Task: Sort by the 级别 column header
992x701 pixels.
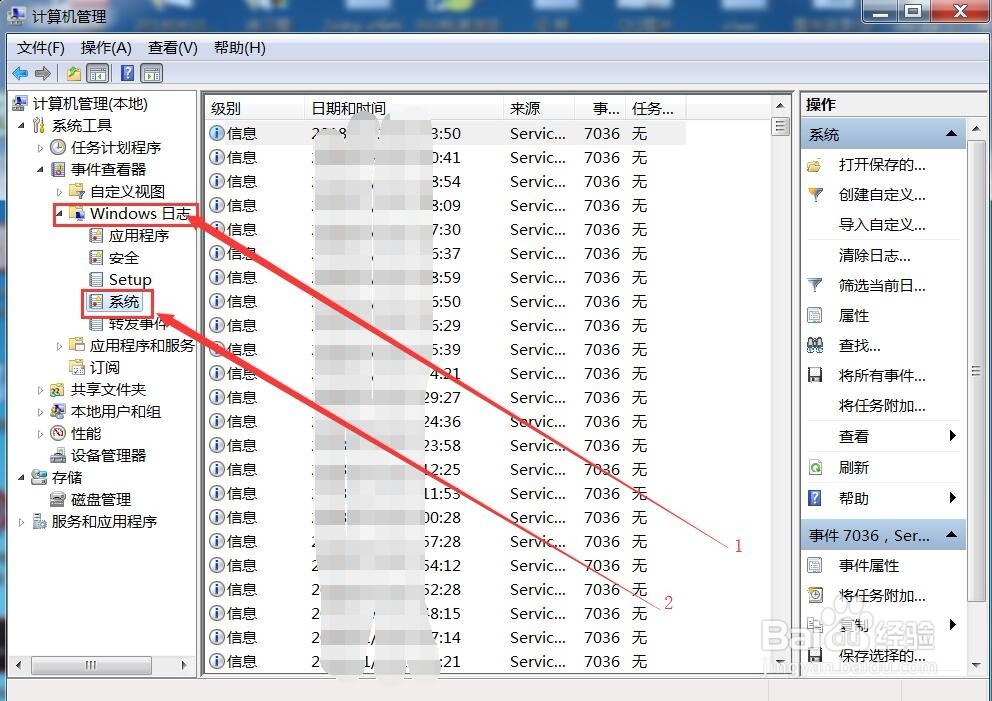Action: (255, 108)
